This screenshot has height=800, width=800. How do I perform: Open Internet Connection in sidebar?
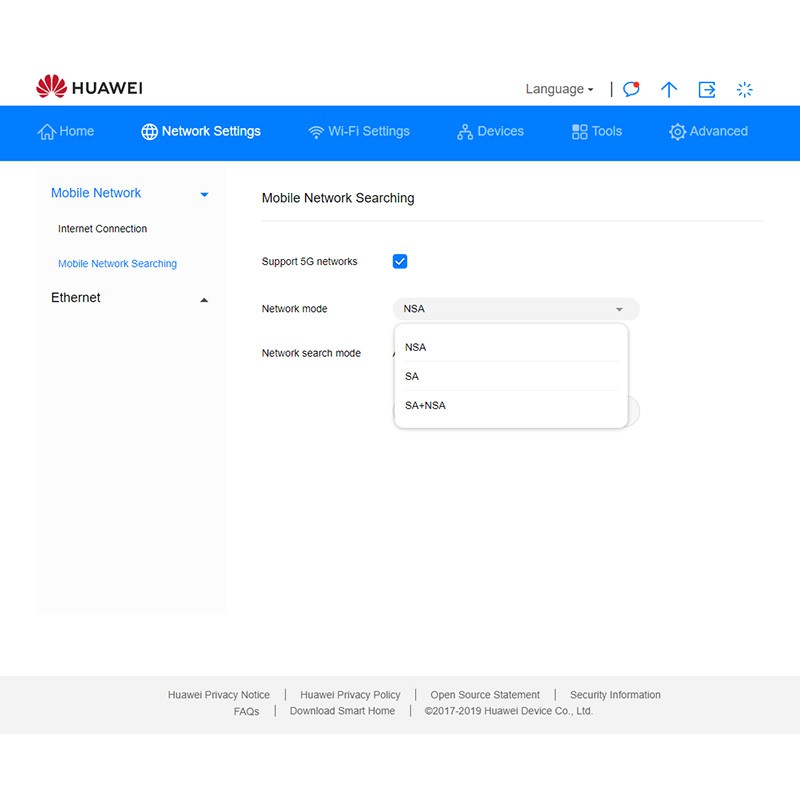(x=102, y=229)
